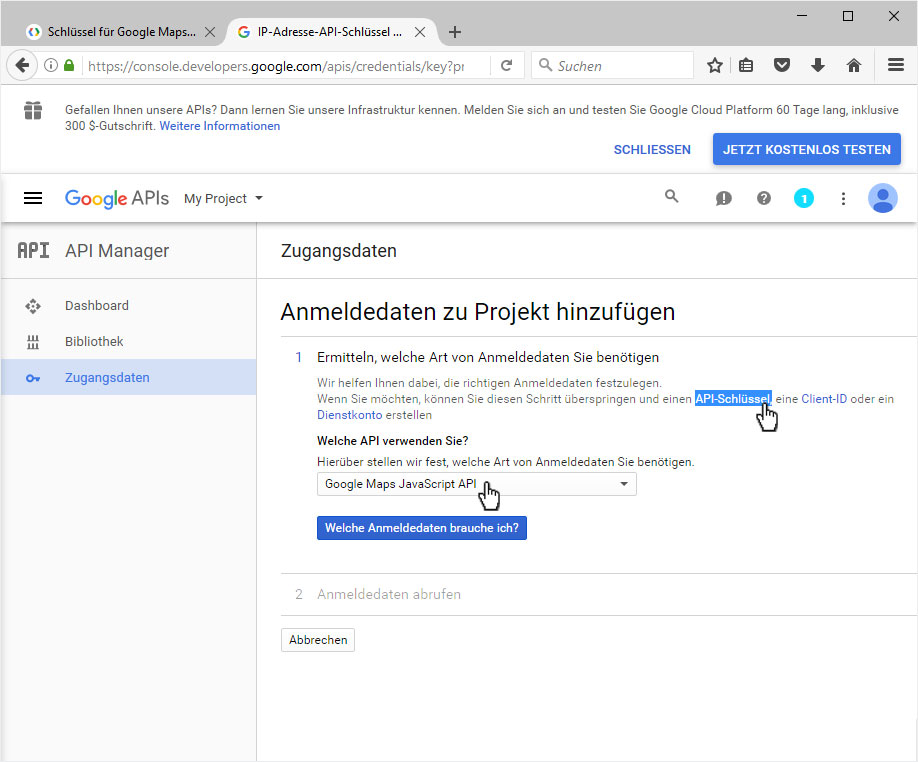
Task: Close the 'IP-Adresse-API-Schlüssel' tab
Action: (420, 32)
